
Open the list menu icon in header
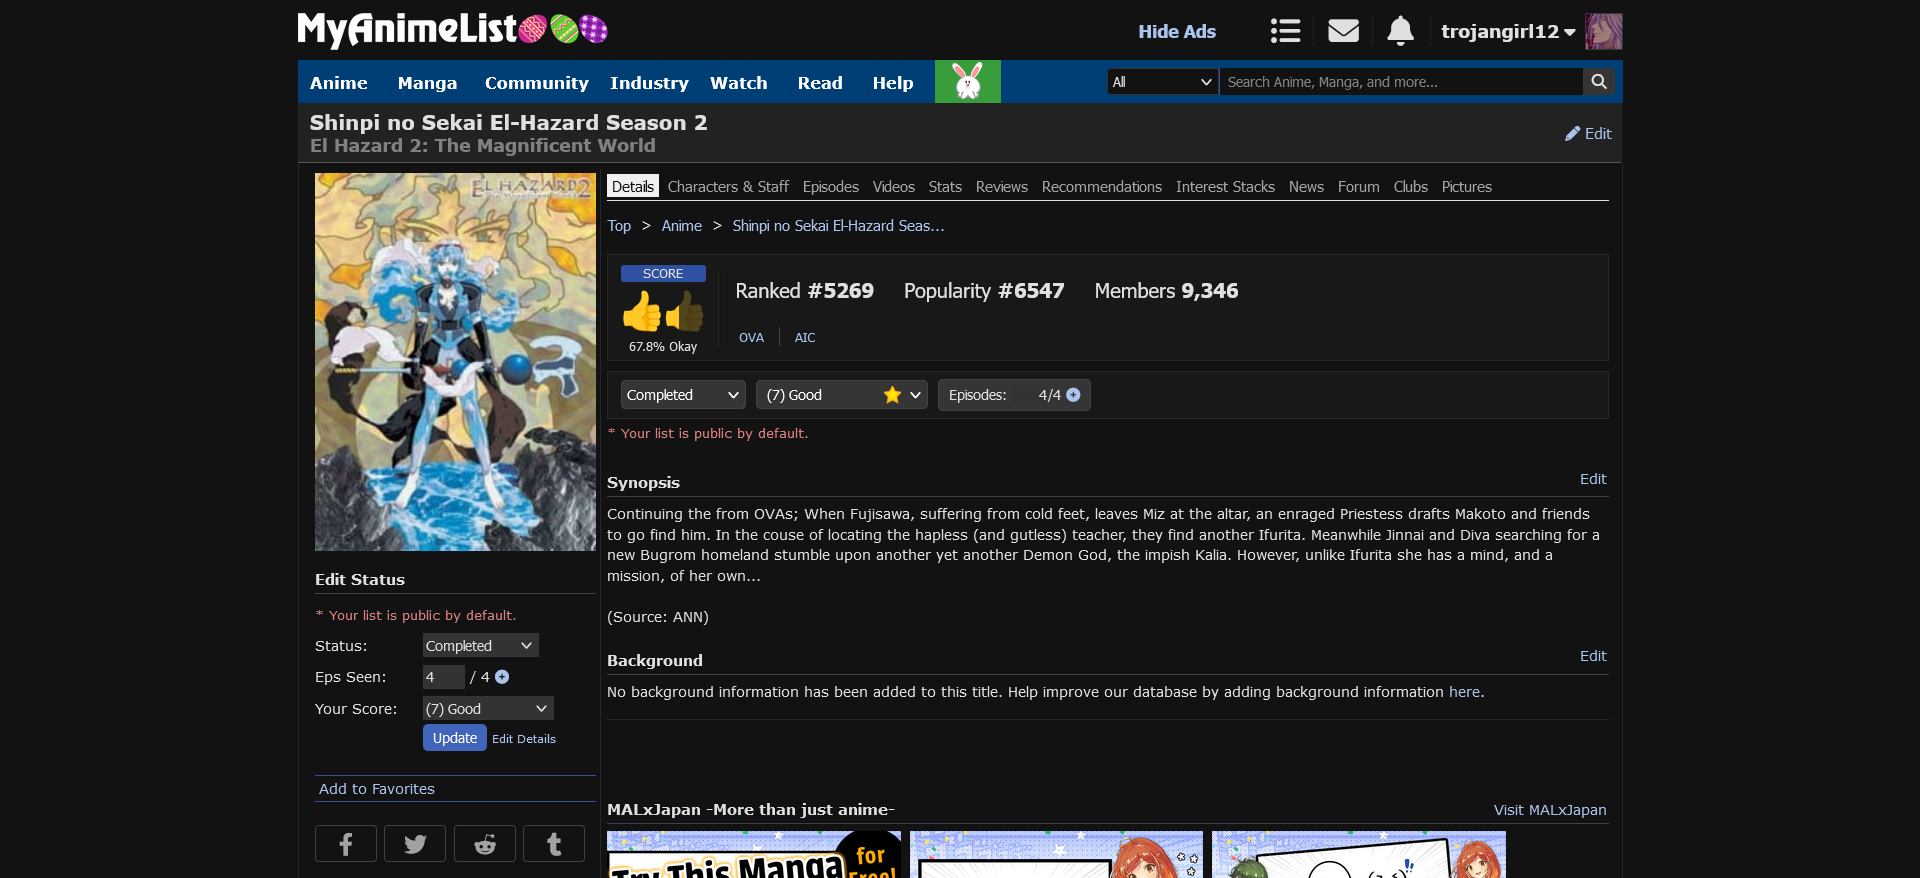tap(1285, 31)
